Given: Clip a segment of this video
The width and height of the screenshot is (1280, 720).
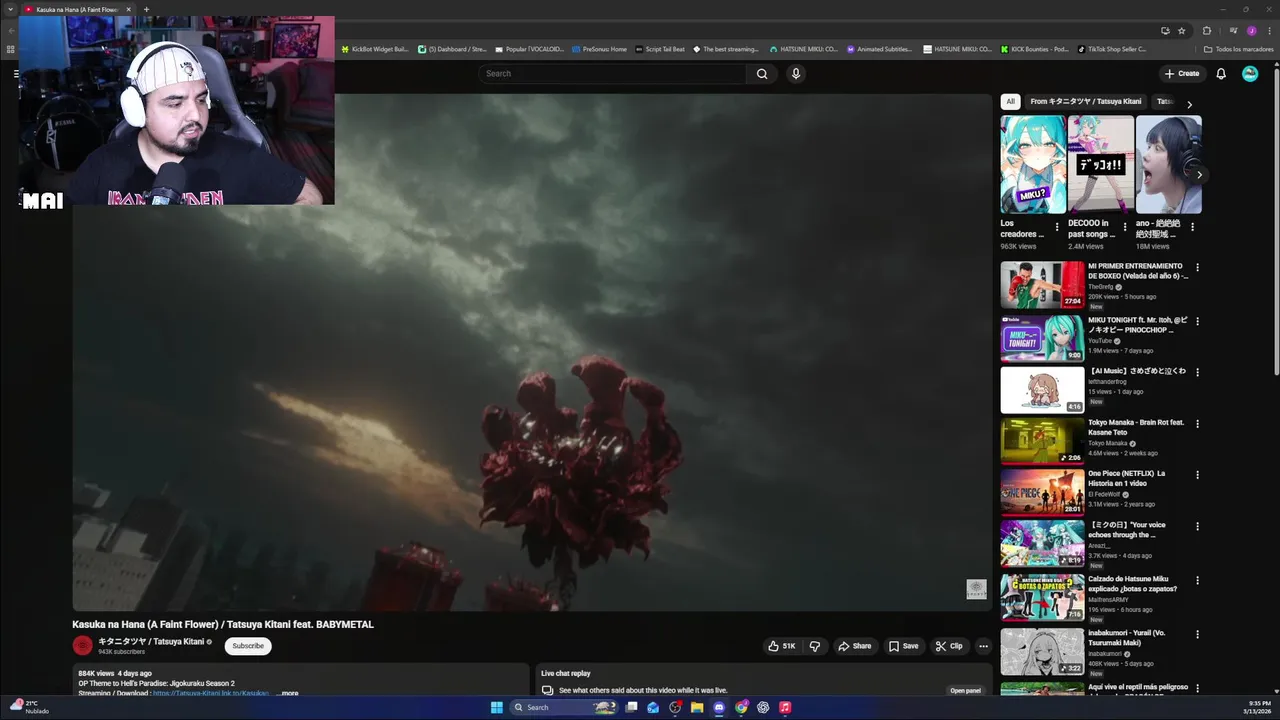Looking at the screenshot, I should tap(949, 646).
